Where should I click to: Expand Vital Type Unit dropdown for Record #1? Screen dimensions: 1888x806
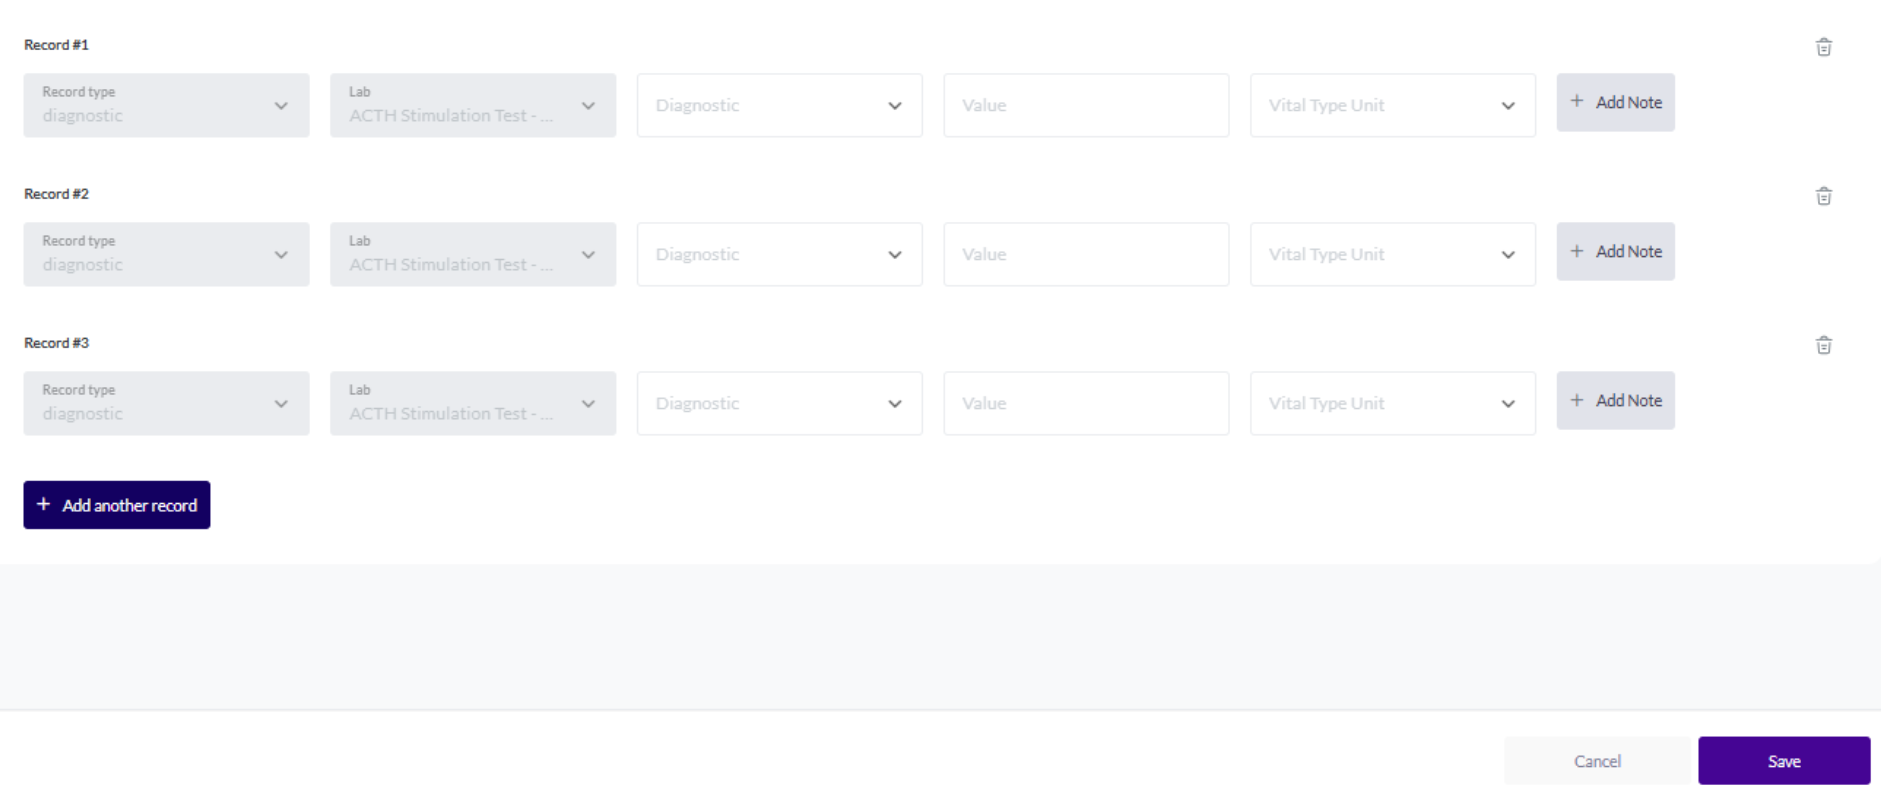1392,105
